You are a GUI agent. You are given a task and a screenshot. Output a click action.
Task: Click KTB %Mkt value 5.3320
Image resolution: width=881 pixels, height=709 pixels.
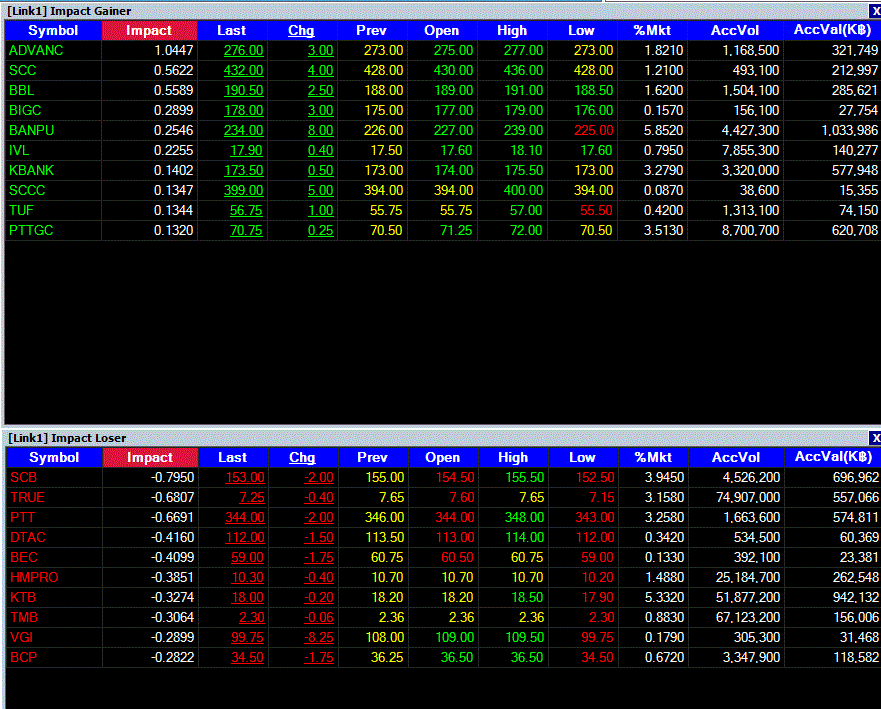664,597
